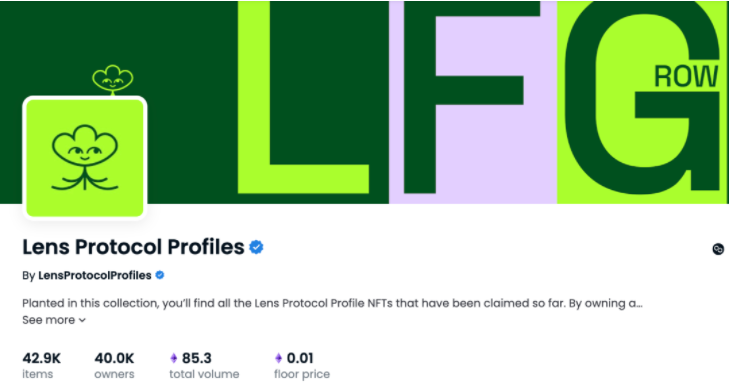Click the small flower outline above the avatar
The height and width of the screenshot is (384, 731).
[x=112, y=80]
